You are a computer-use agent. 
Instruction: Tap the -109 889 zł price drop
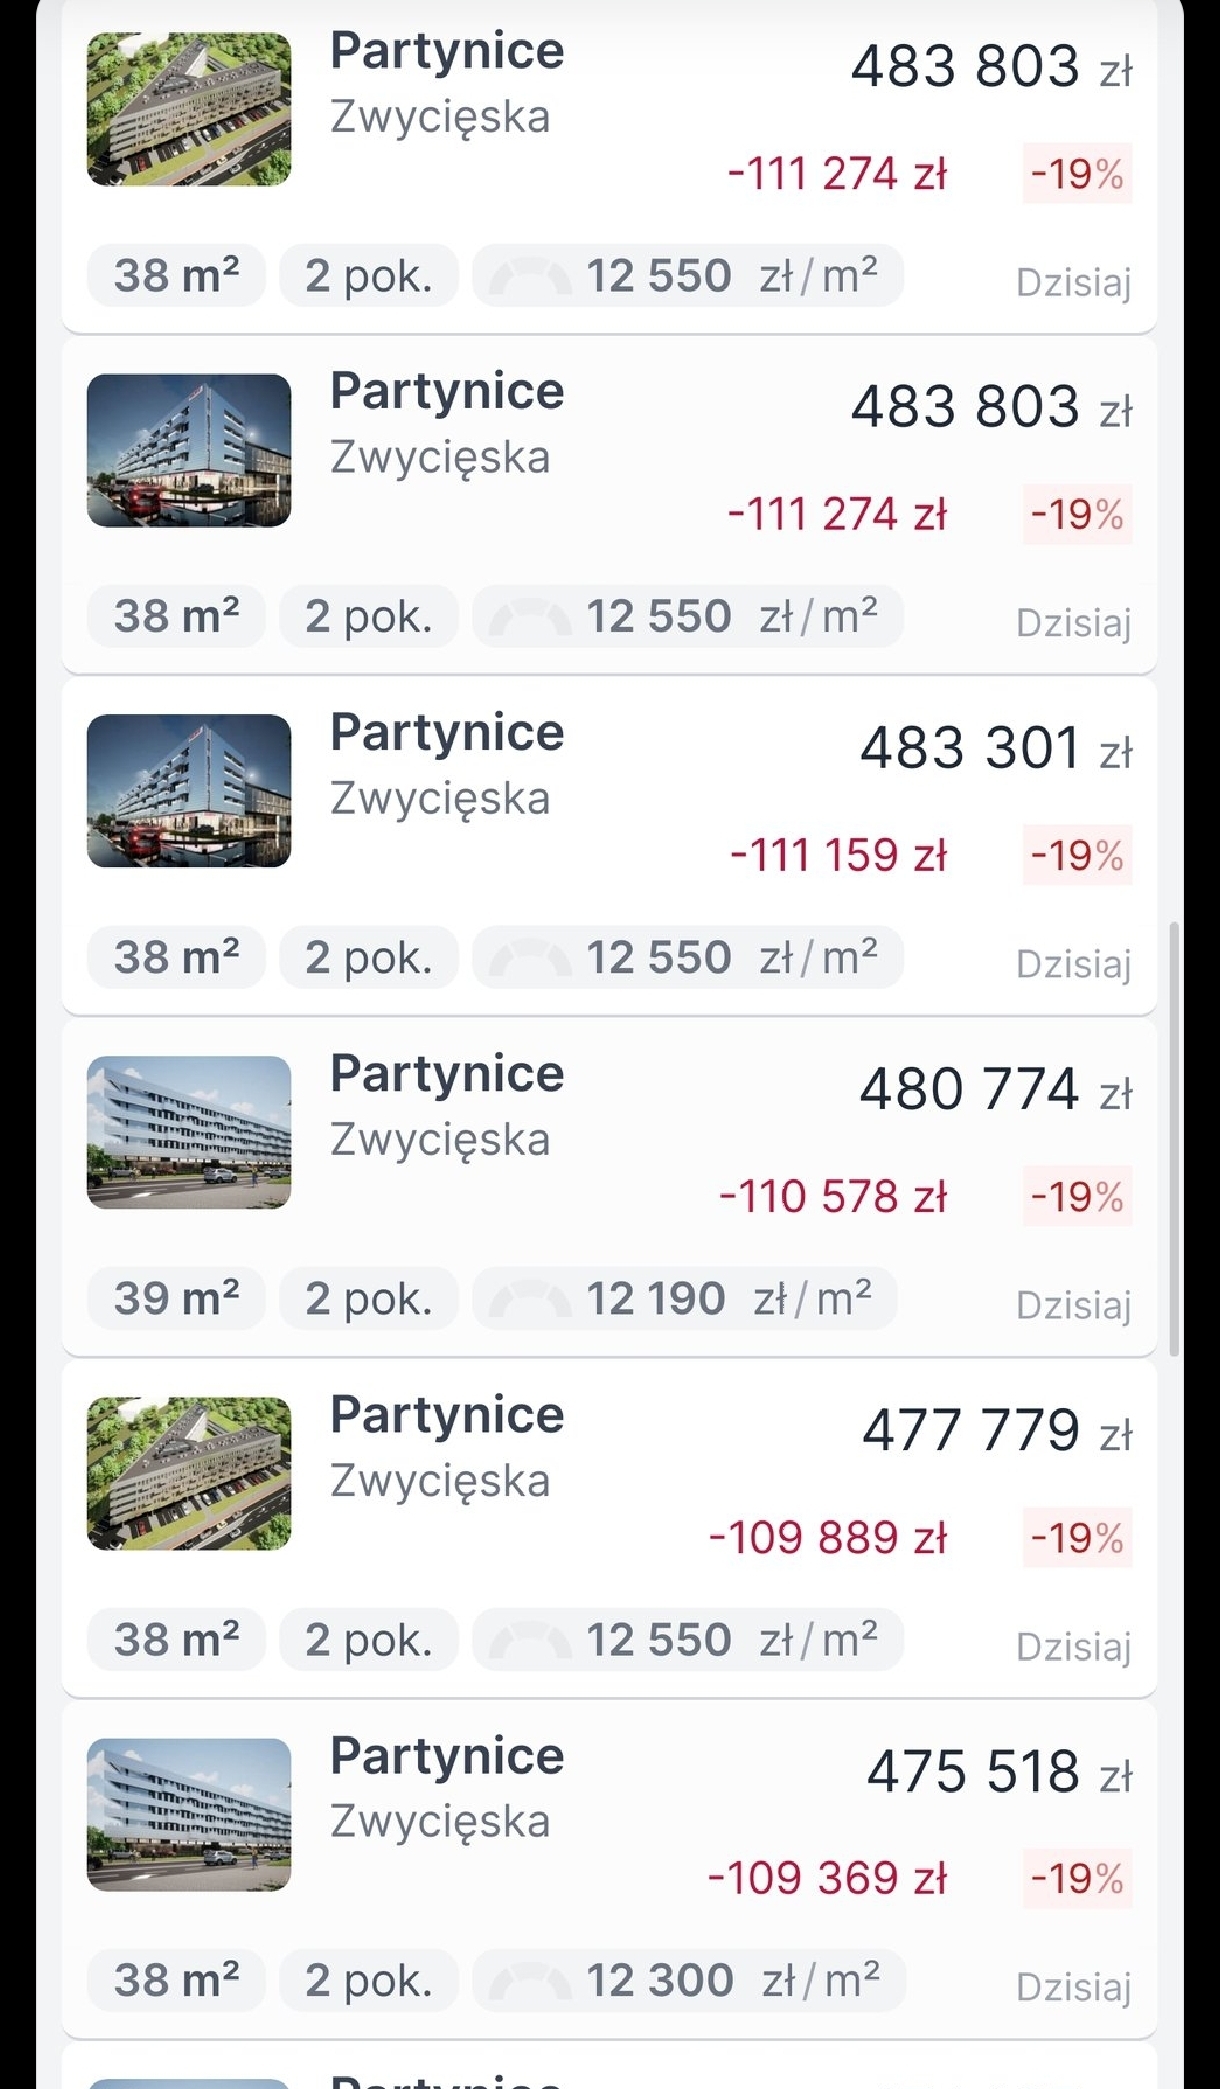(827, 1537)
